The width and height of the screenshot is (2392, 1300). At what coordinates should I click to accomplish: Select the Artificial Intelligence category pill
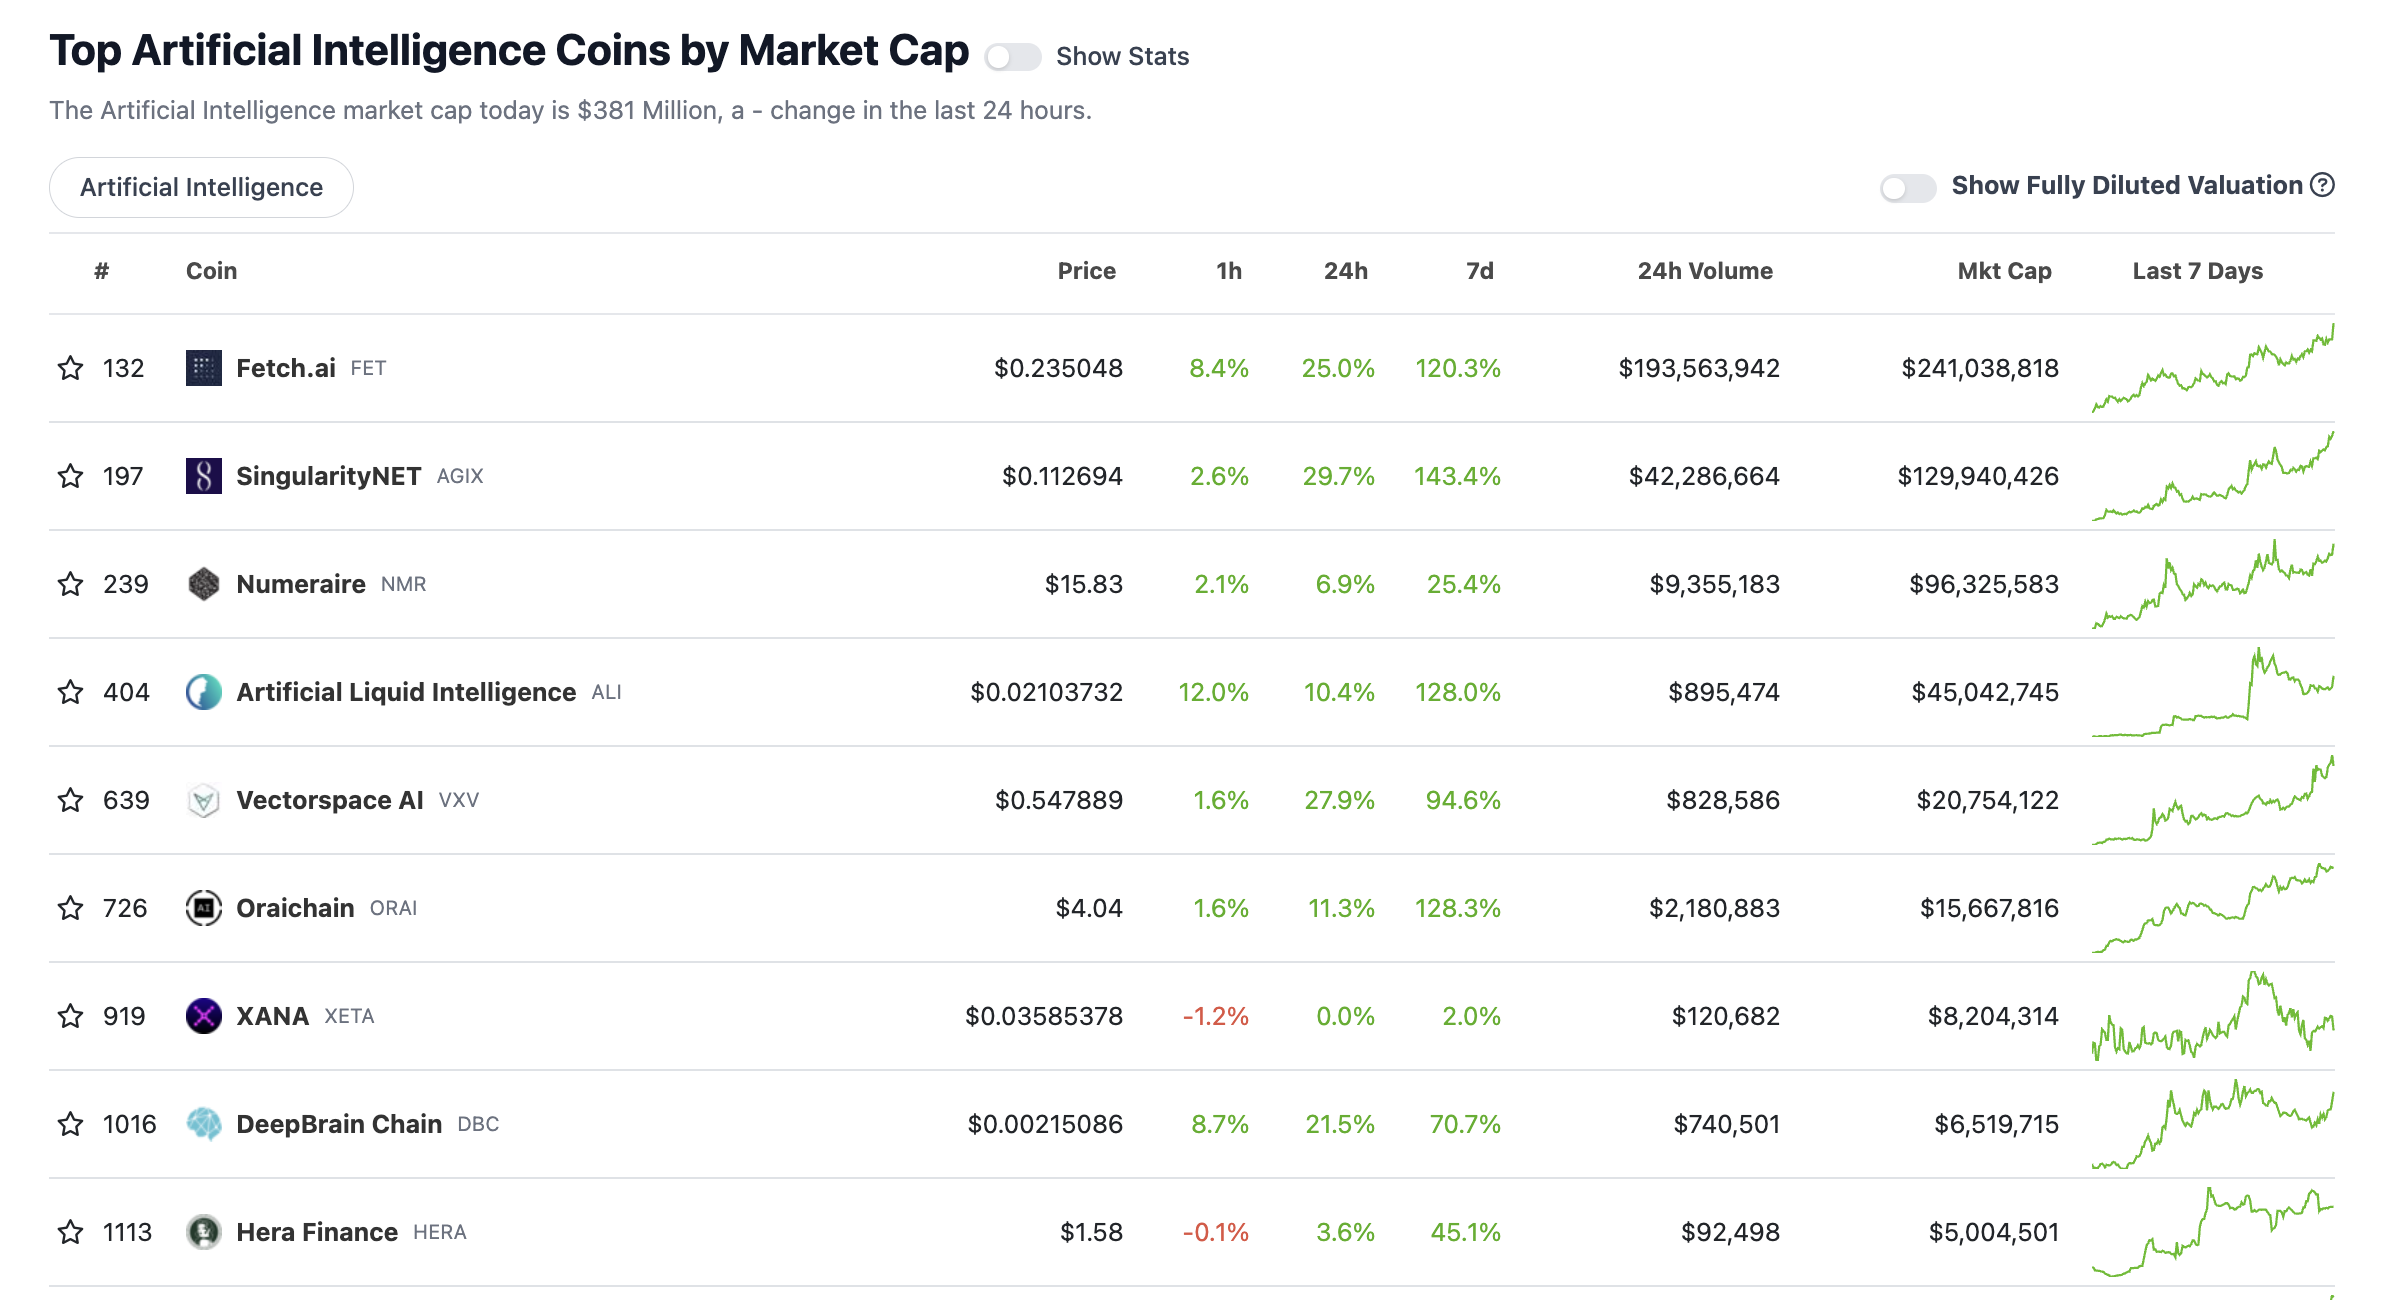(x=201, y=187)
